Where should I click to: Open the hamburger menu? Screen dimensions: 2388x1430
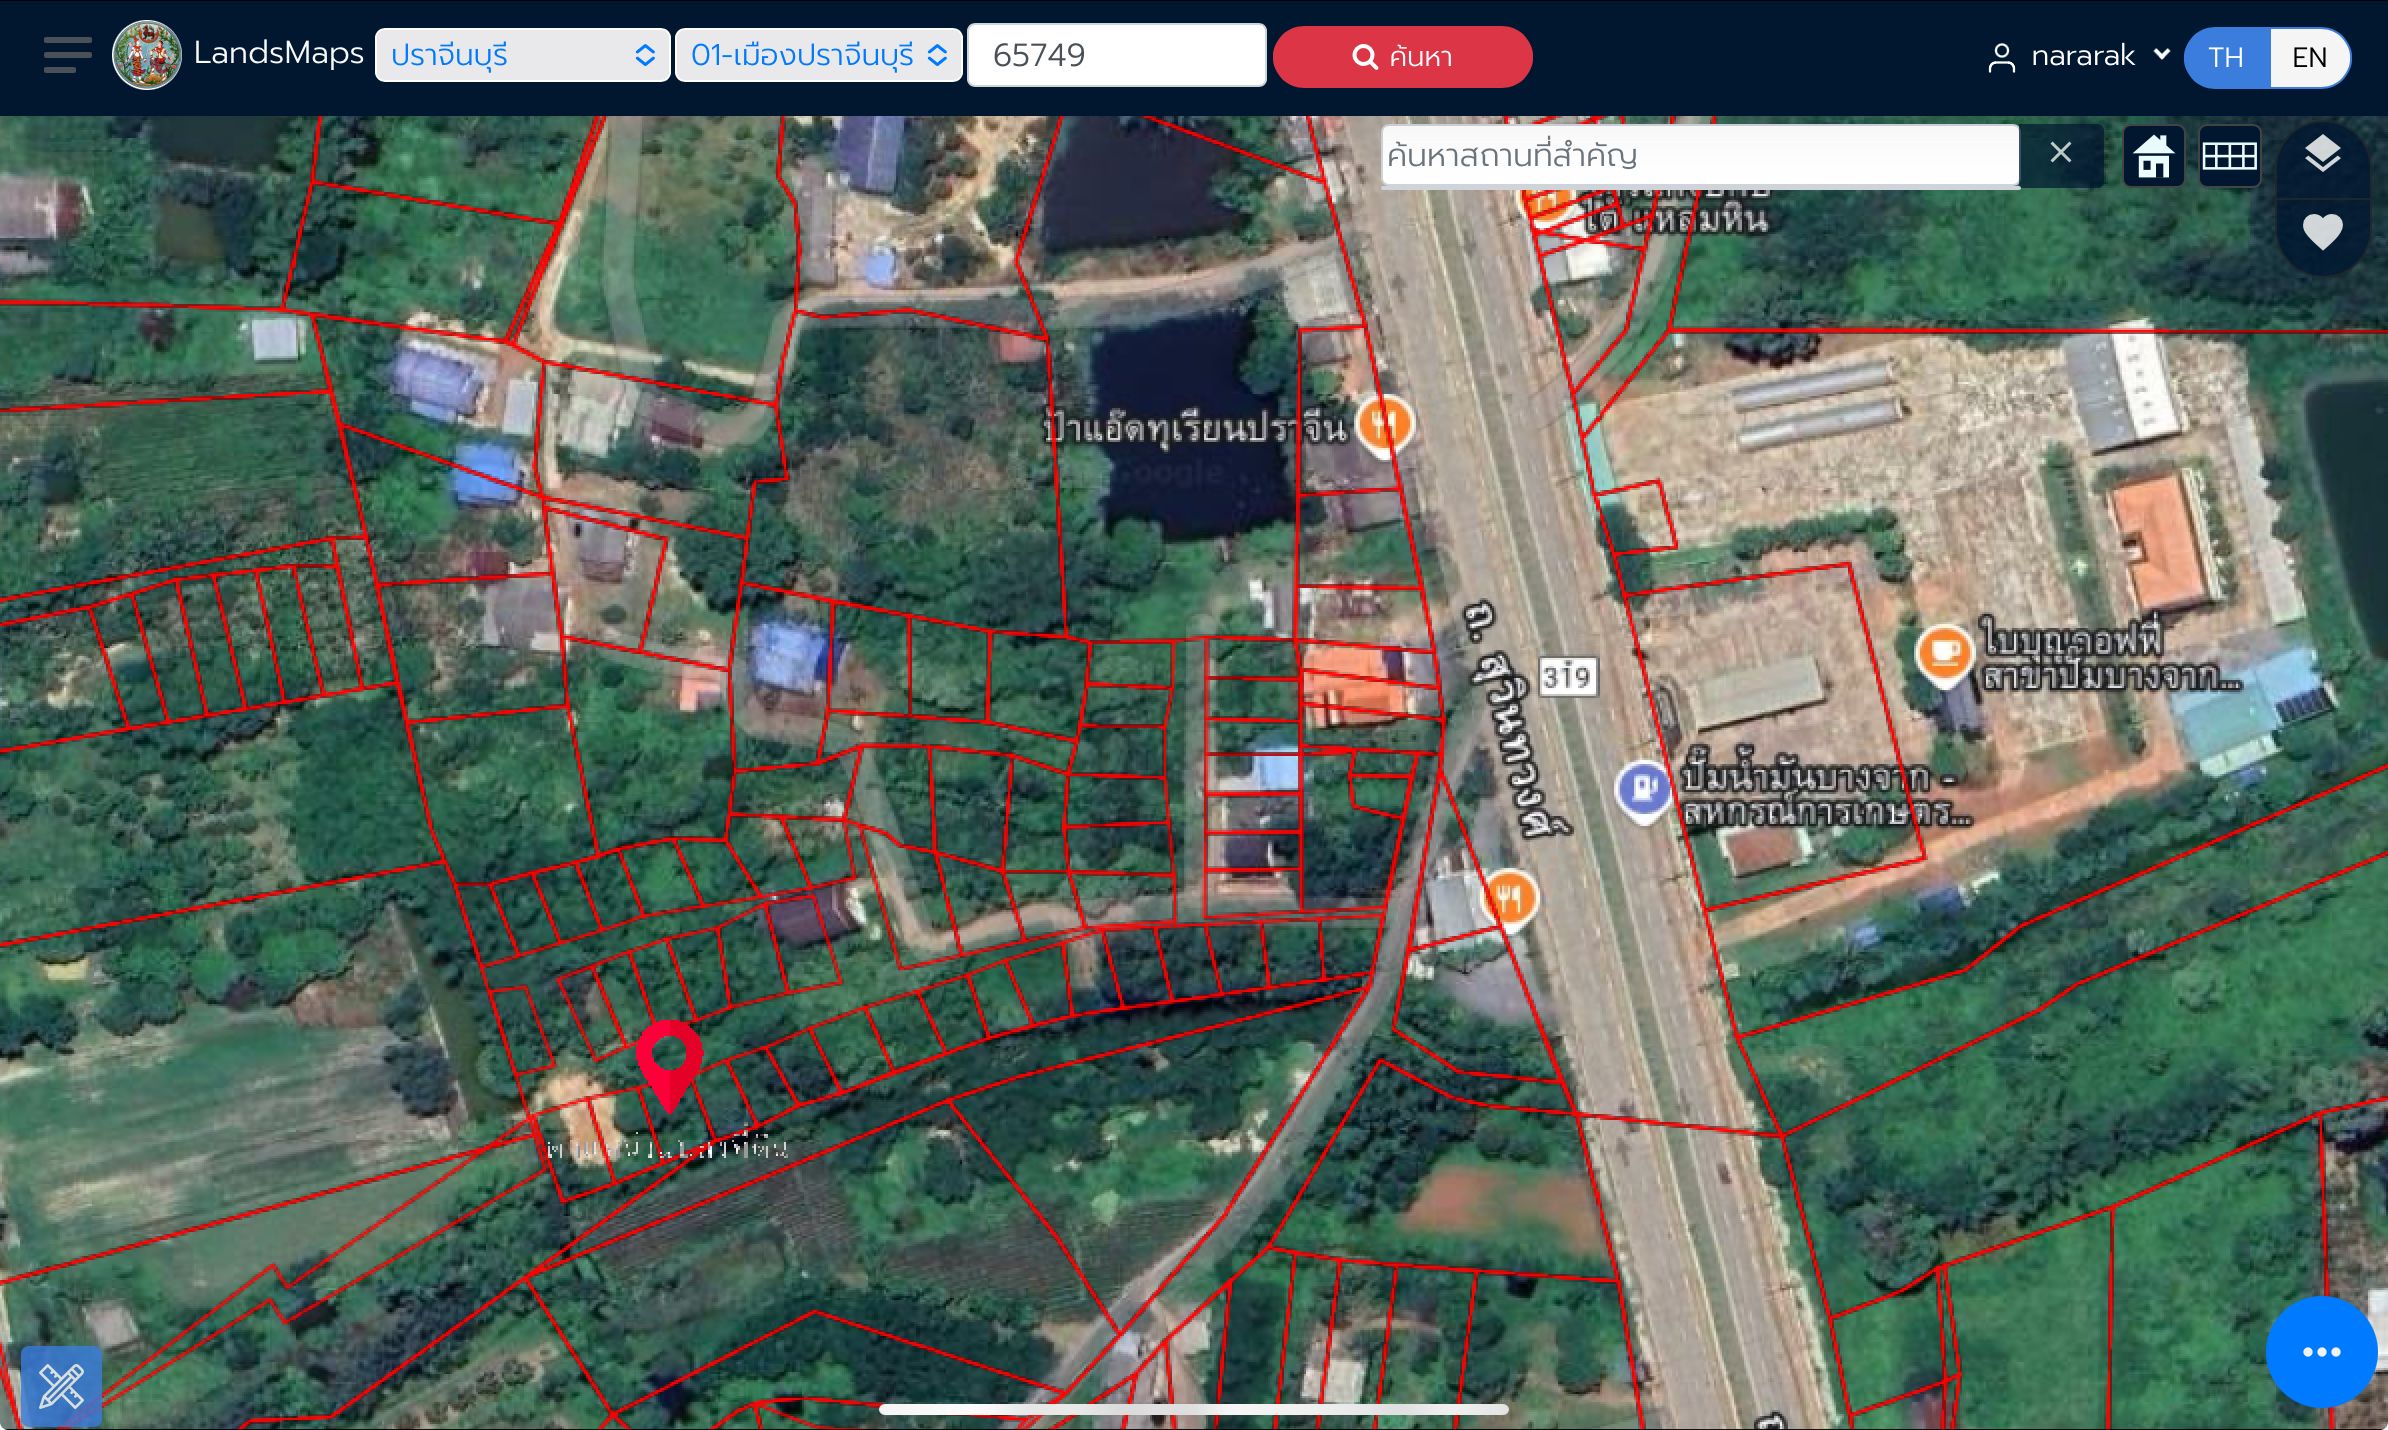pos(67,55)
